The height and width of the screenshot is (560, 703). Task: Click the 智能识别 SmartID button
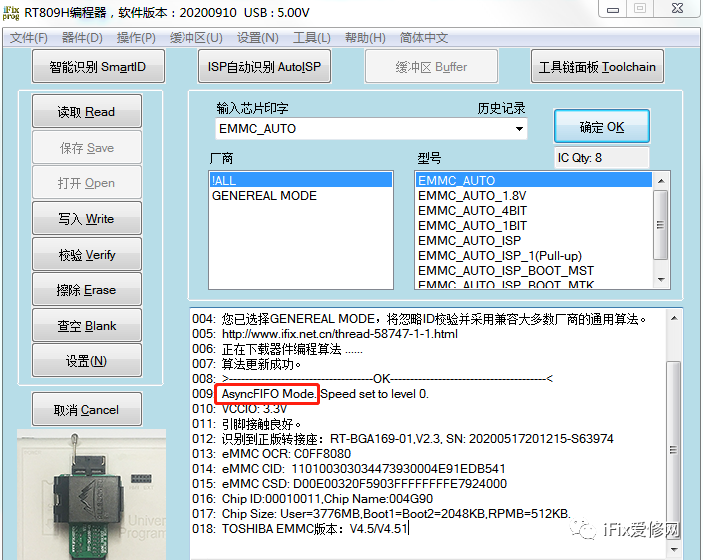[x=98, y=66]
